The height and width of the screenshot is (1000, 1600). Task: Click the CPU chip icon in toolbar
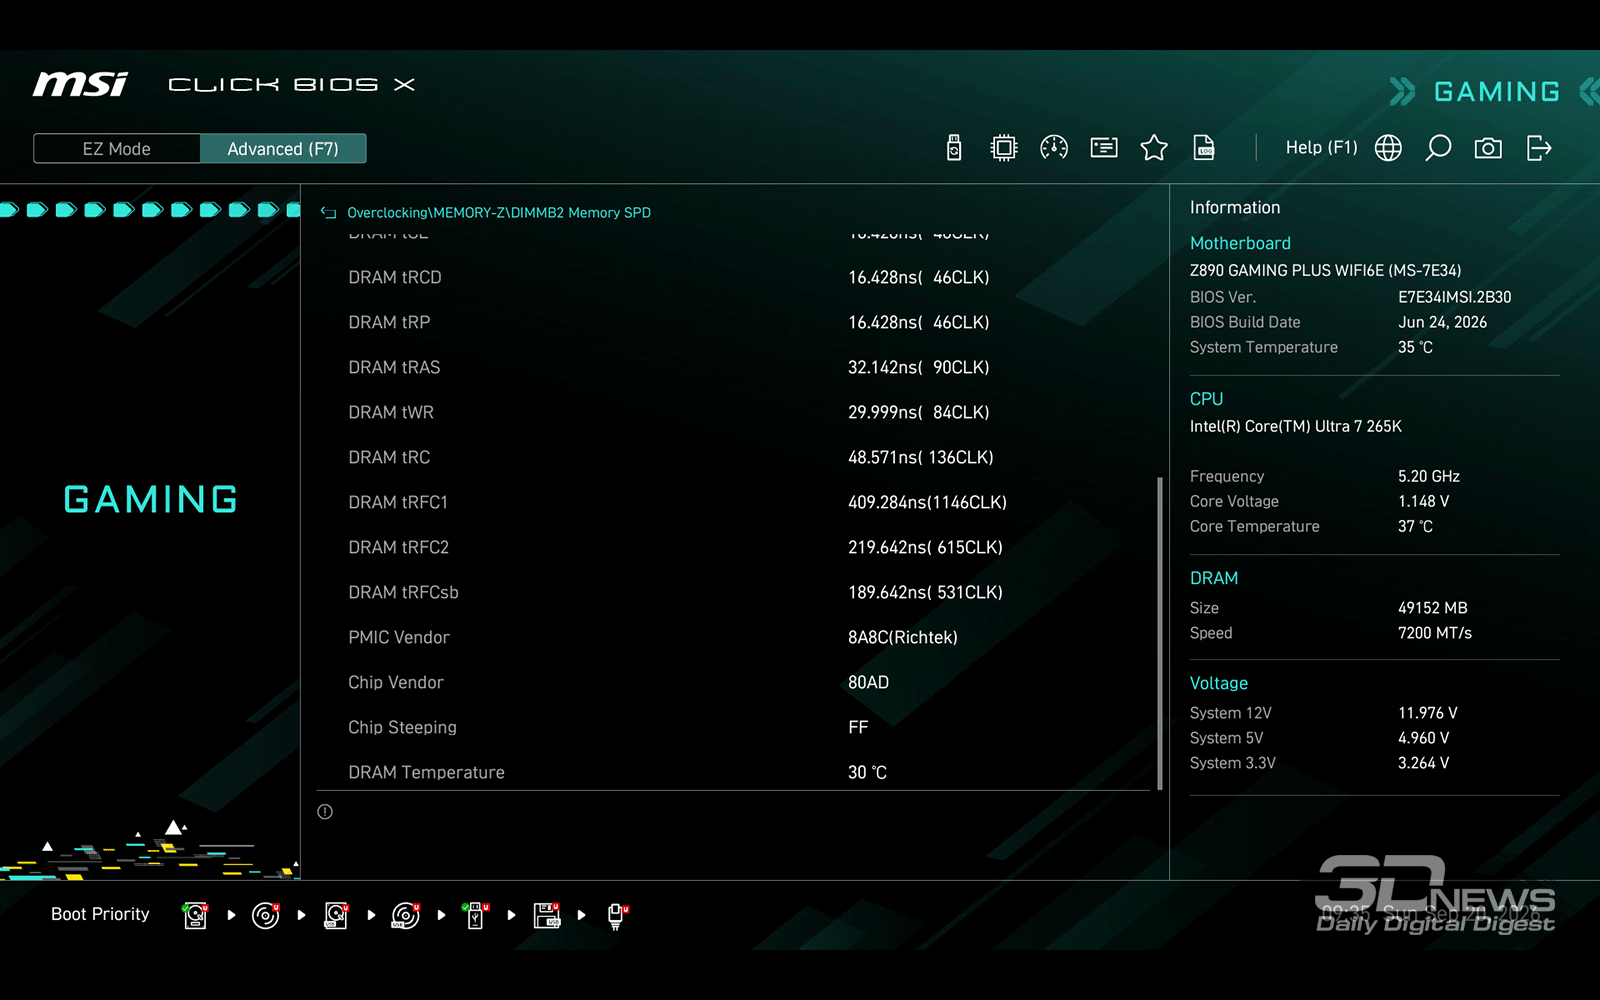pos(1004,148)
